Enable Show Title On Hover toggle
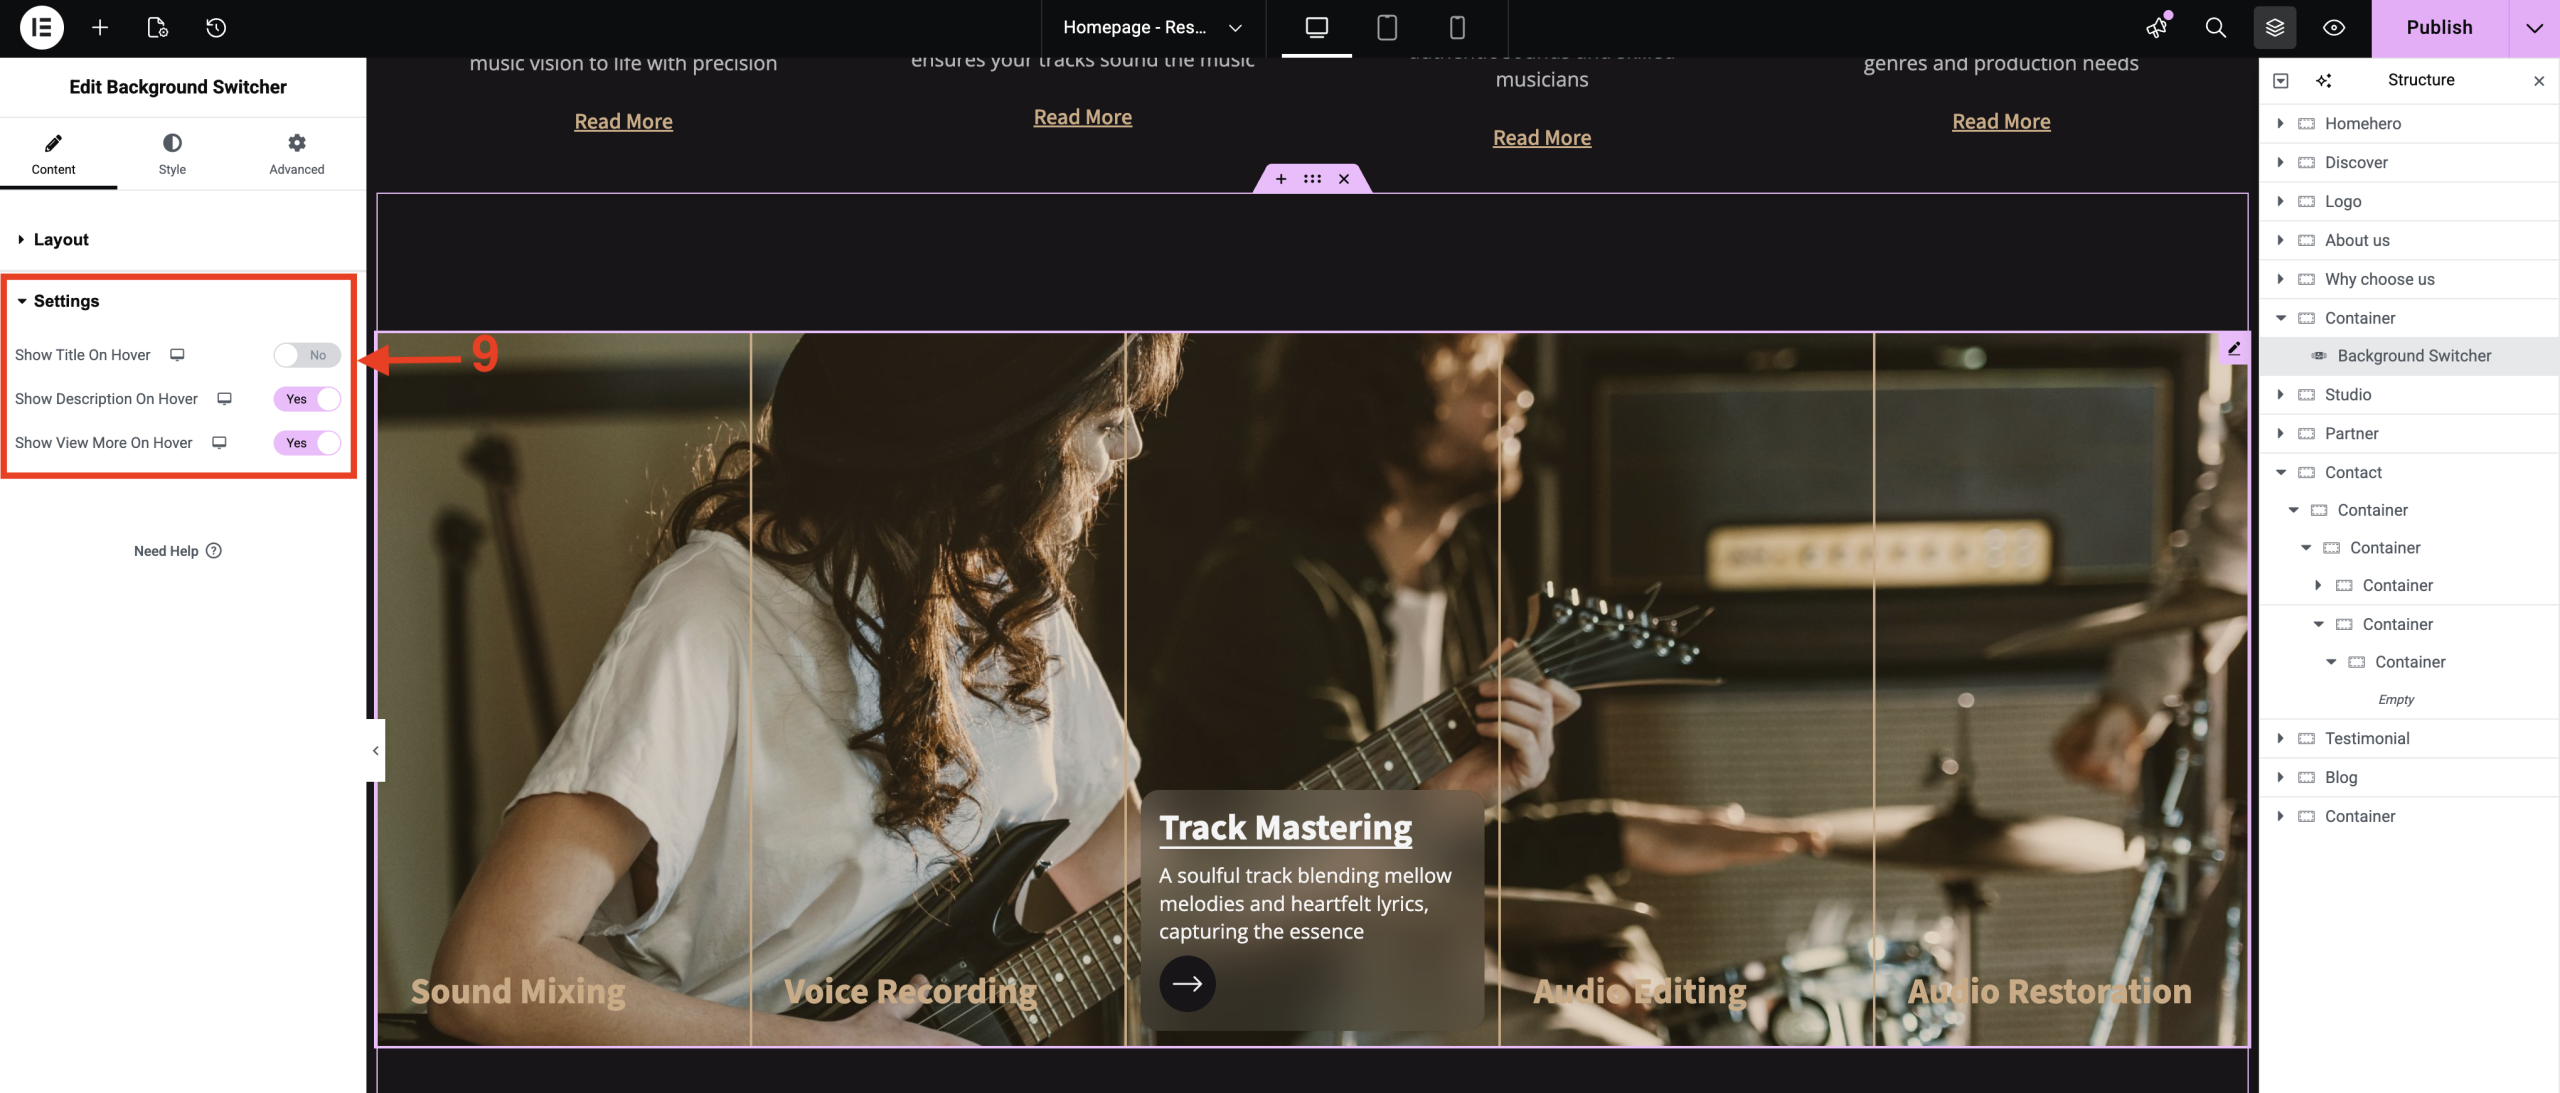 pyautogui.click(x=307, y=355)
